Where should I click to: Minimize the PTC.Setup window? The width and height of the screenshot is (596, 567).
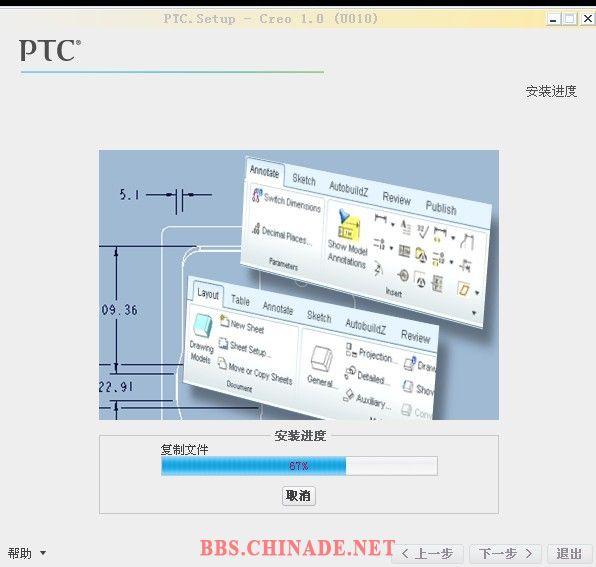pyautogui.click(x=553, y=19)
